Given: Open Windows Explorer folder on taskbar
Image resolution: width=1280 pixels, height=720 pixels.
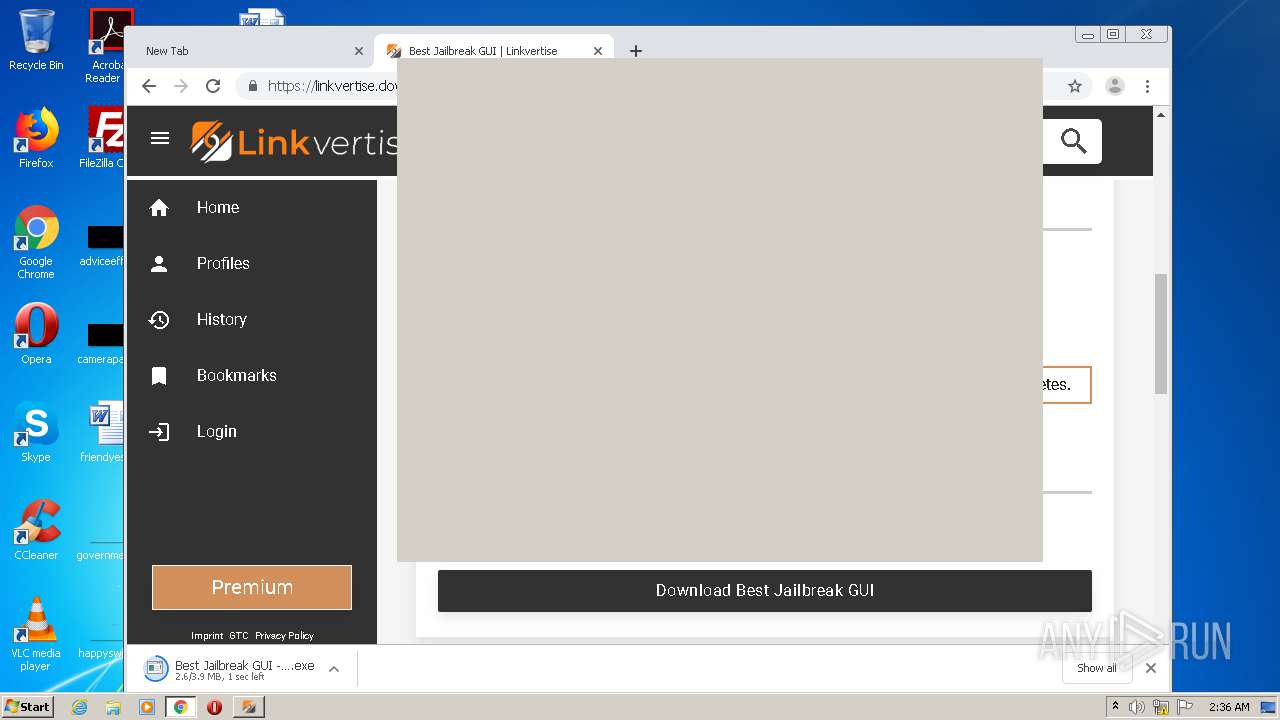Looking at the screenshot, I should pos(113,707).
